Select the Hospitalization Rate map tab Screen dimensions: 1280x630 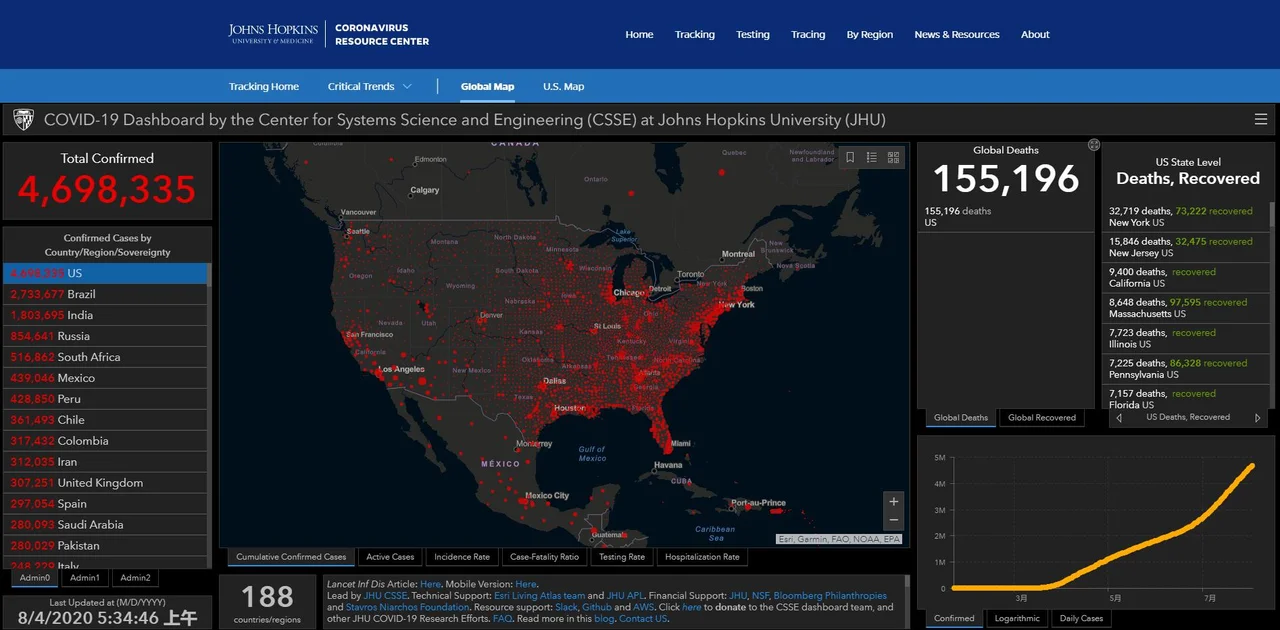[x=702, y=557]
